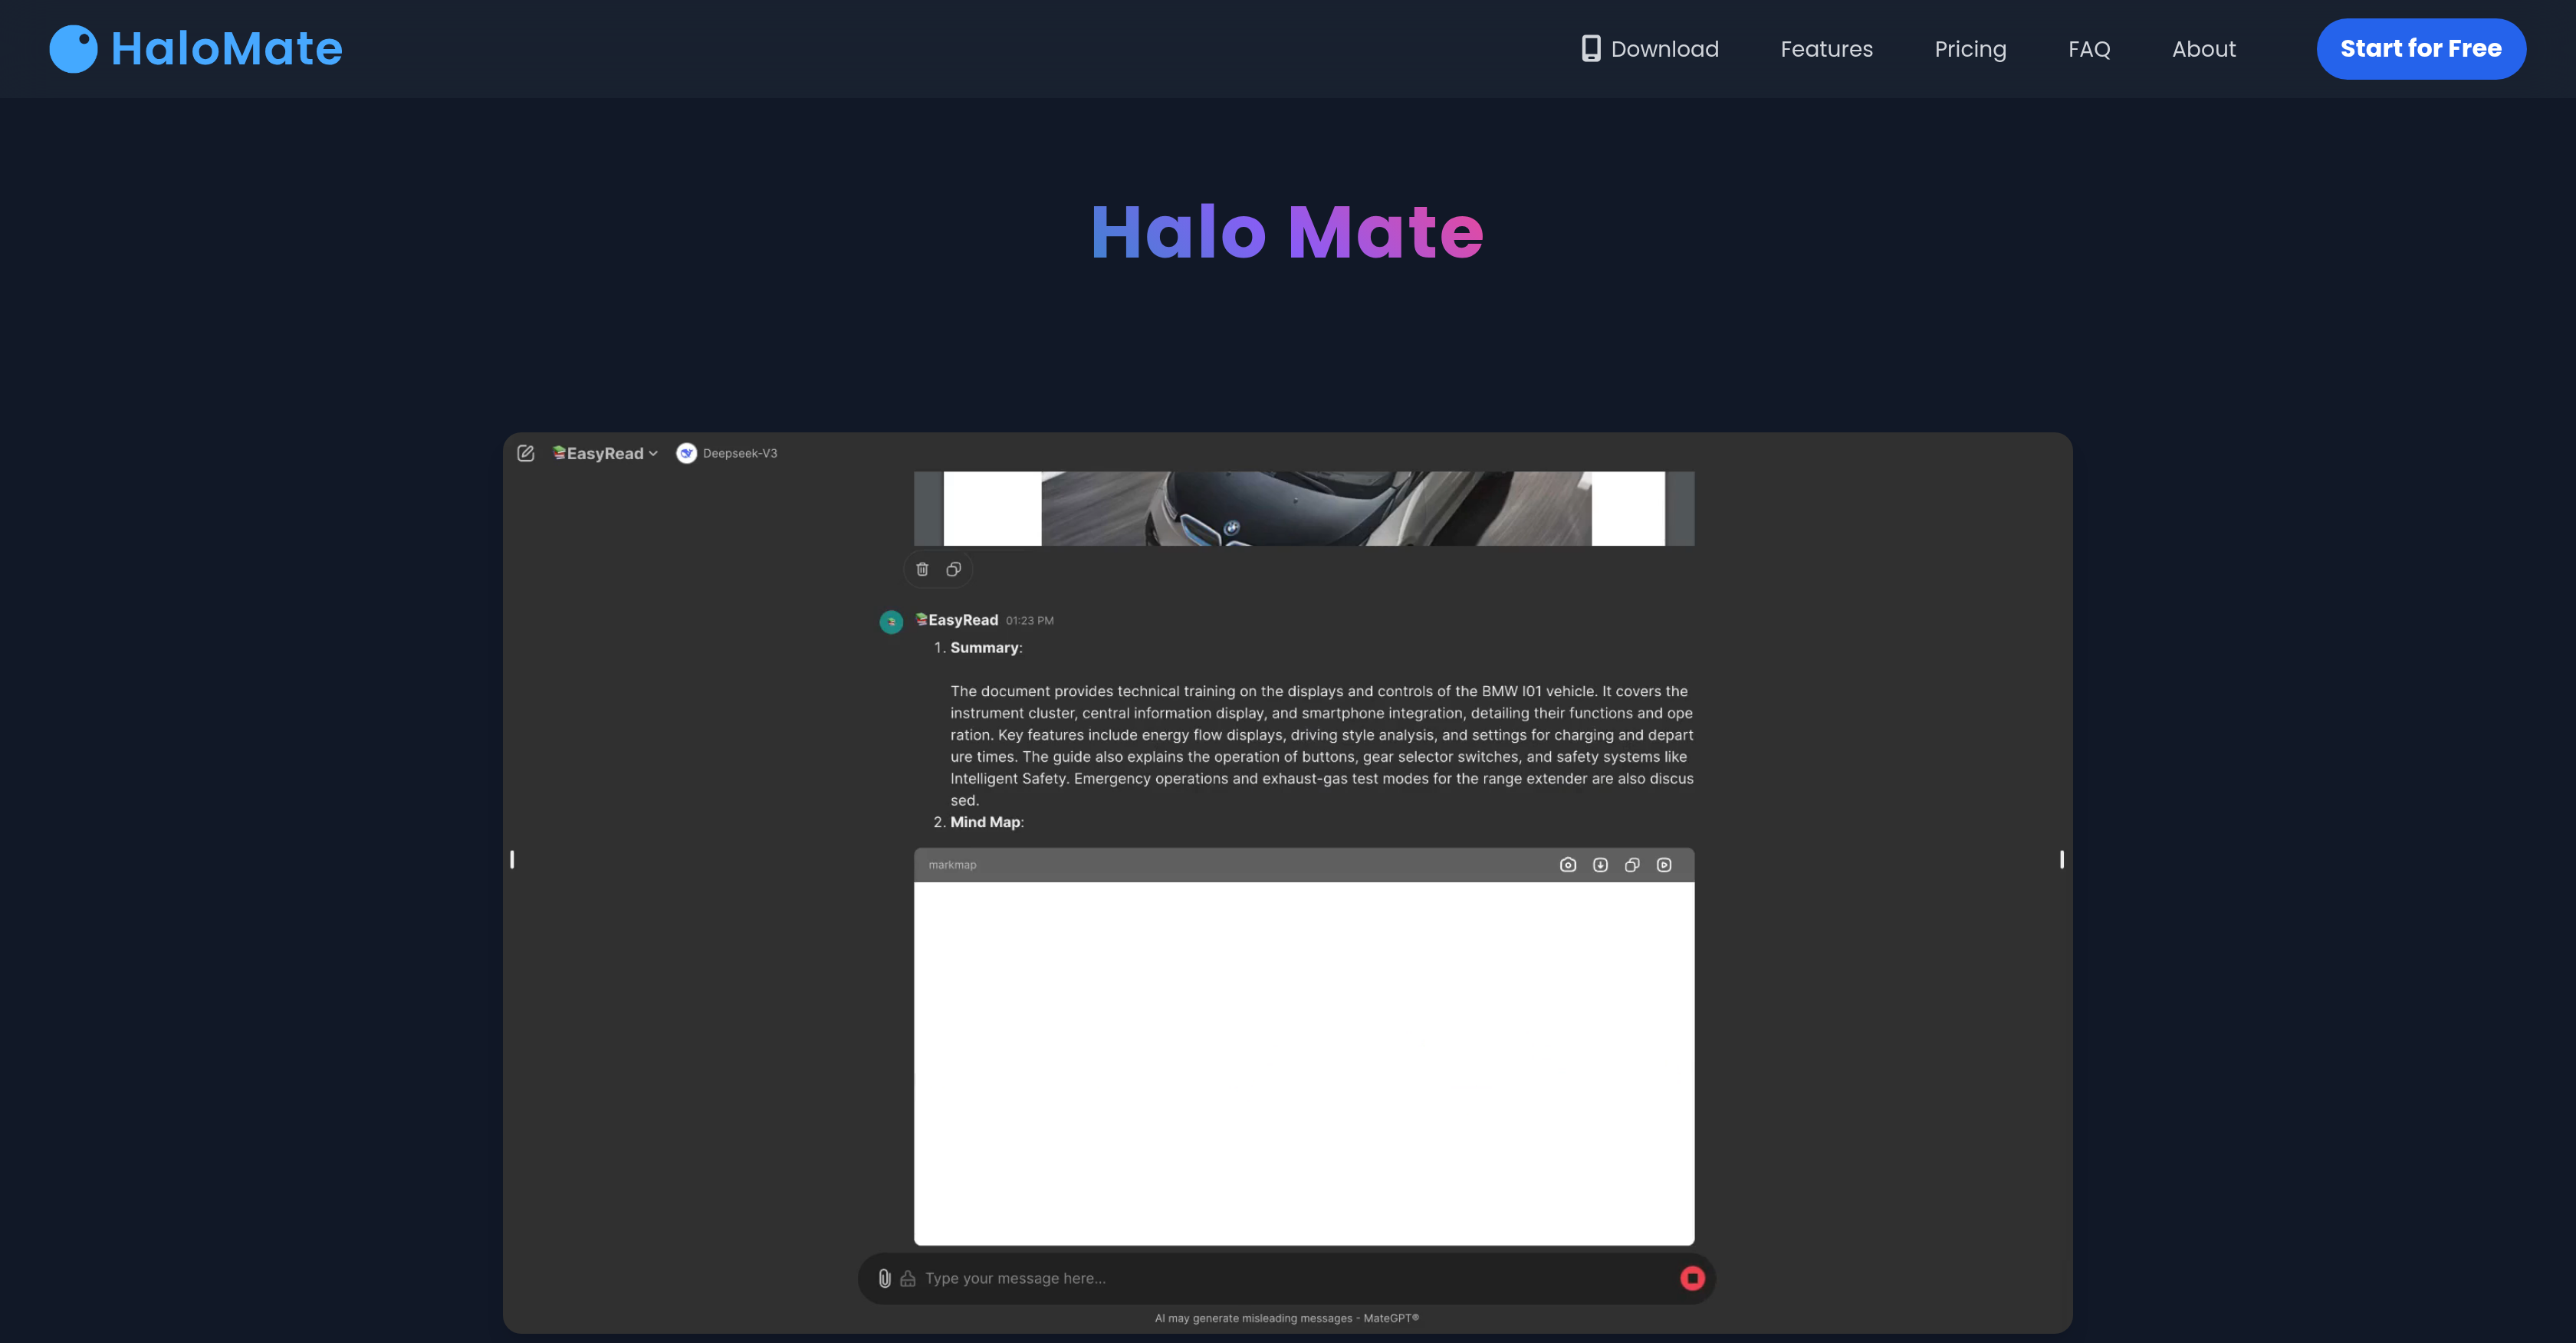Run the mind map with the play icon
2576x1343 pixels.
tap(1664, 865)
